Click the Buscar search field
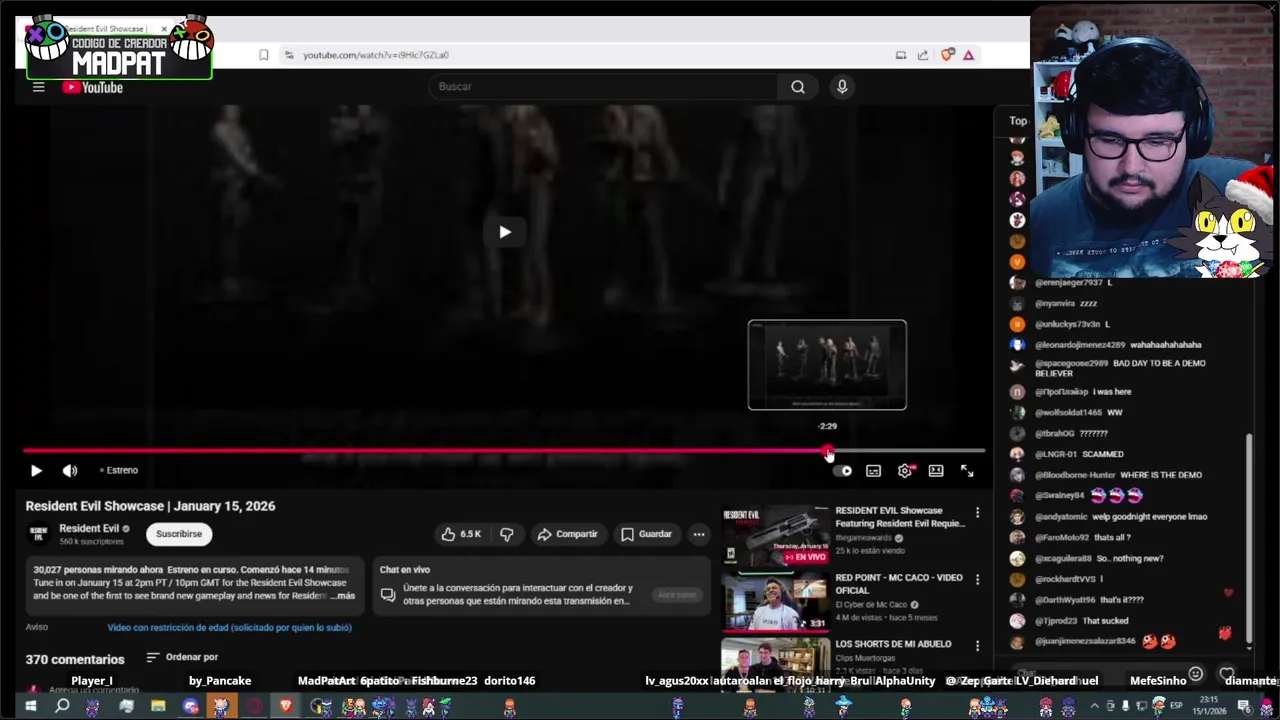Image resolution: width=1280 pixels, height=720 pixels. pyautogui.click(x=604, y=86)
